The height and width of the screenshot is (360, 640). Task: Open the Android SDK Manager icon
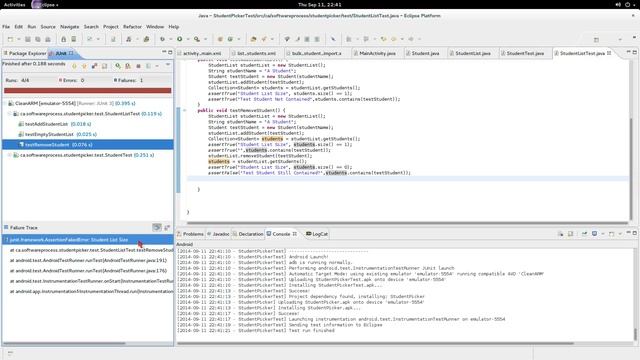63,39
